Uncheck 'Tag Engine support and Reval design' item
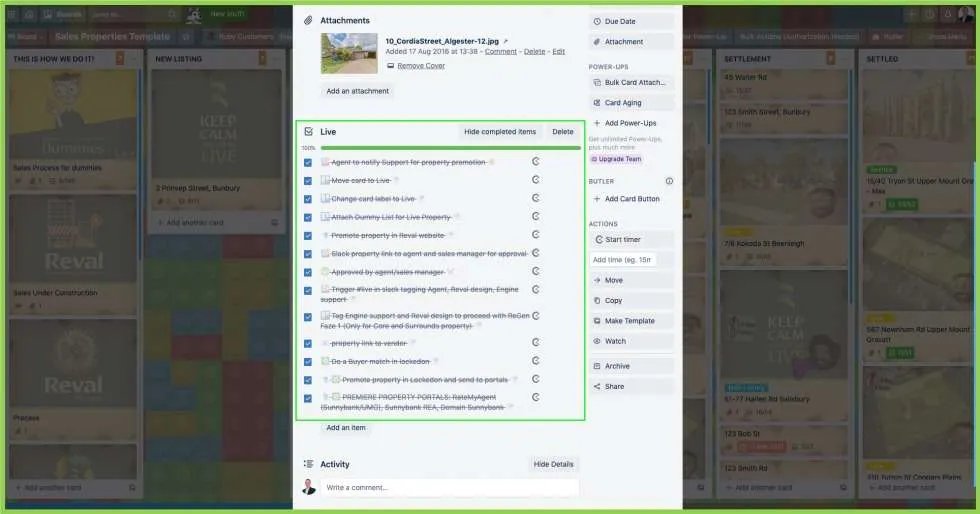This screenshot has width=980, height=514. [x=308, y=317]
